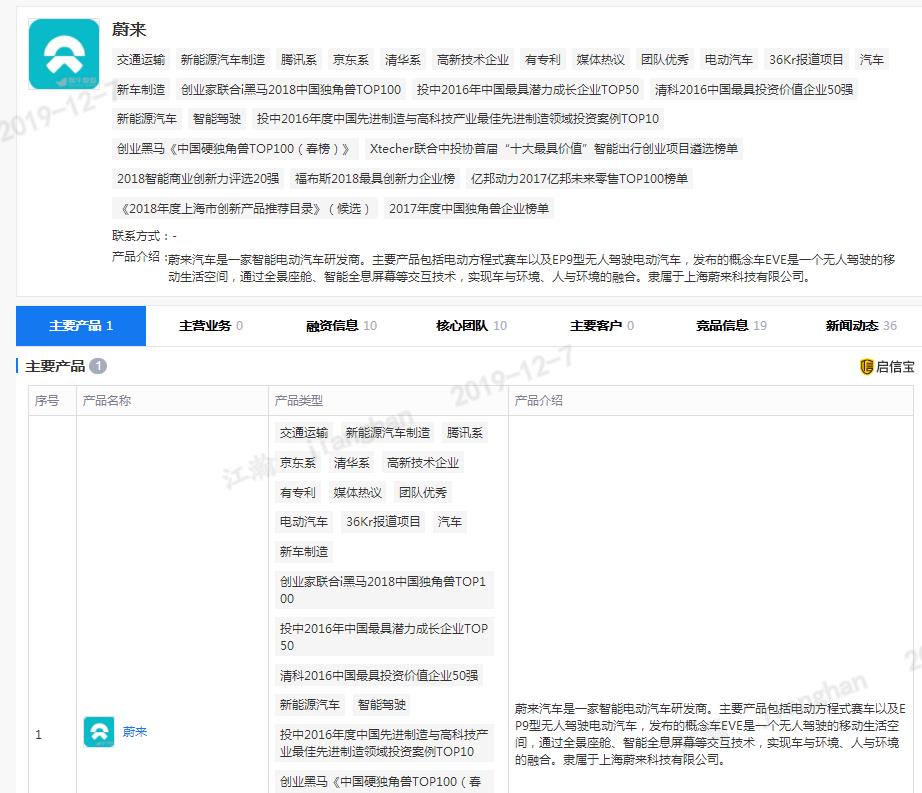The width and height of the screenshot is (922, 793).
Task: Click the 2017年度中国独角兽企业榜单 tag
Action: click(469, 208)
